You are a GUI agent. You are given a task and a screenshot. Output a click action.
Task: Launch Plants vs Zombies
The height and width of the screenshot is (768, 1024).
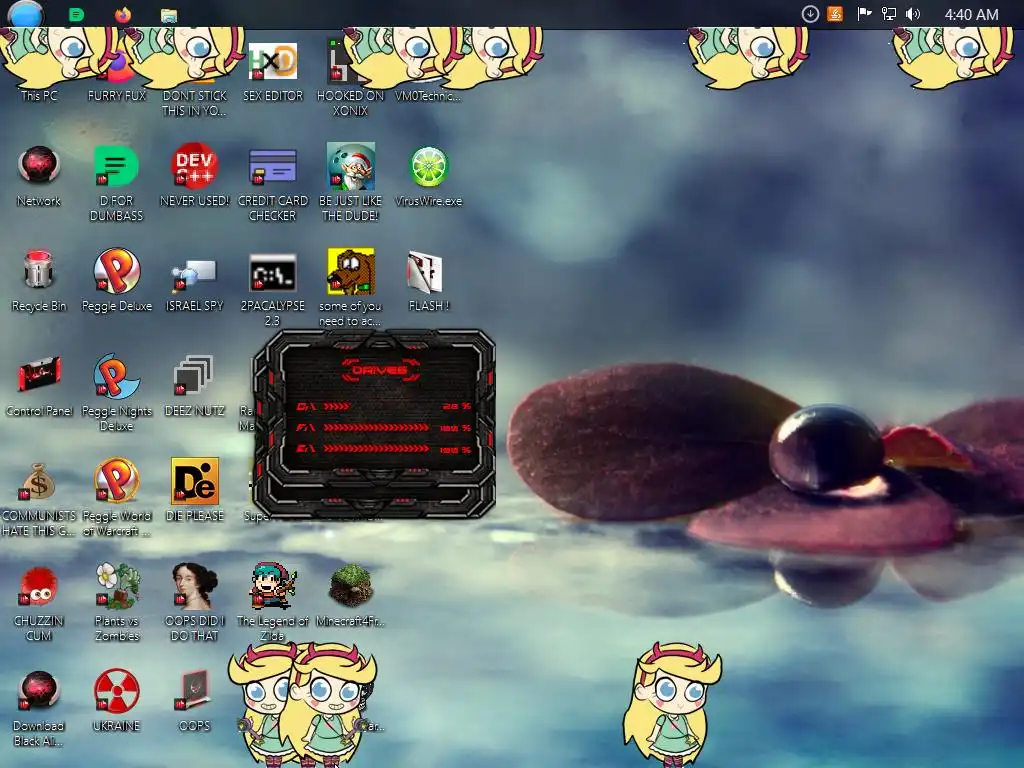click(x=117, y=602)
